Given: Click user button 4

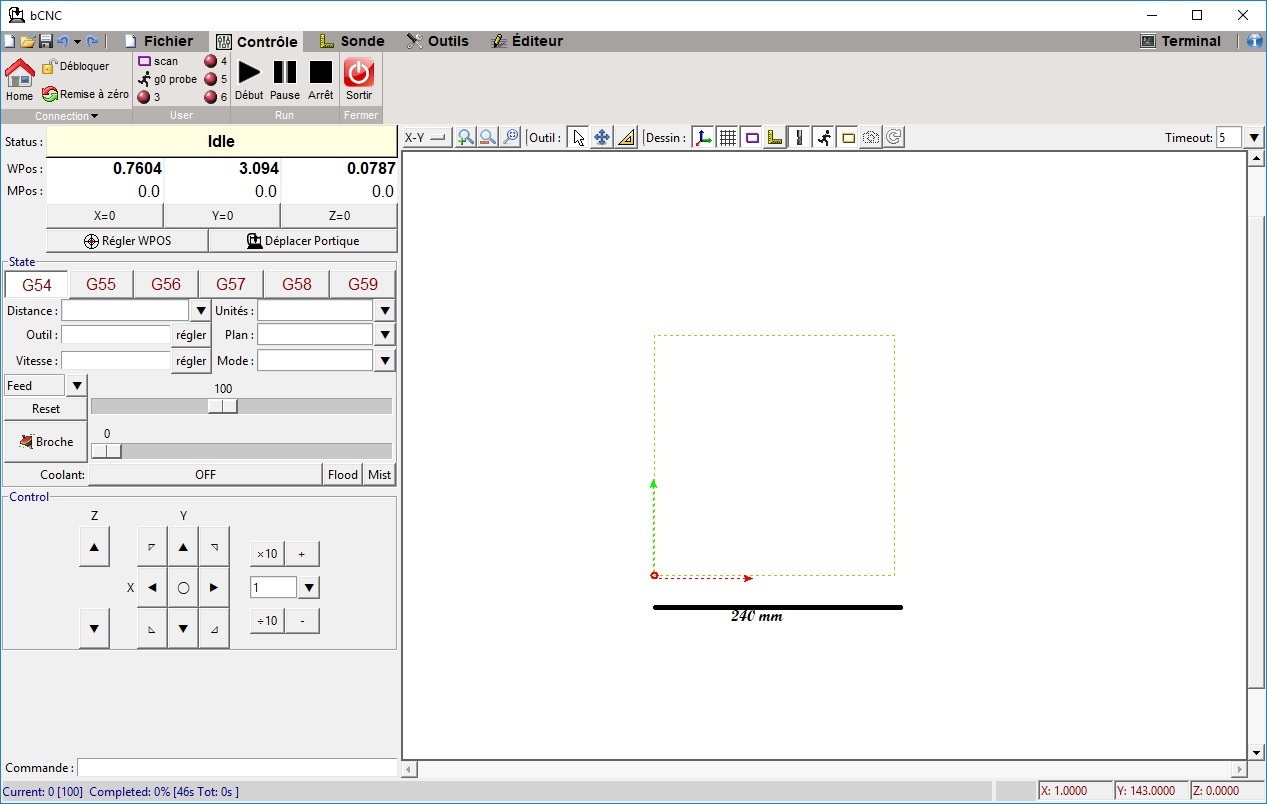Looking at the screenshot, I should pos(216,61).
